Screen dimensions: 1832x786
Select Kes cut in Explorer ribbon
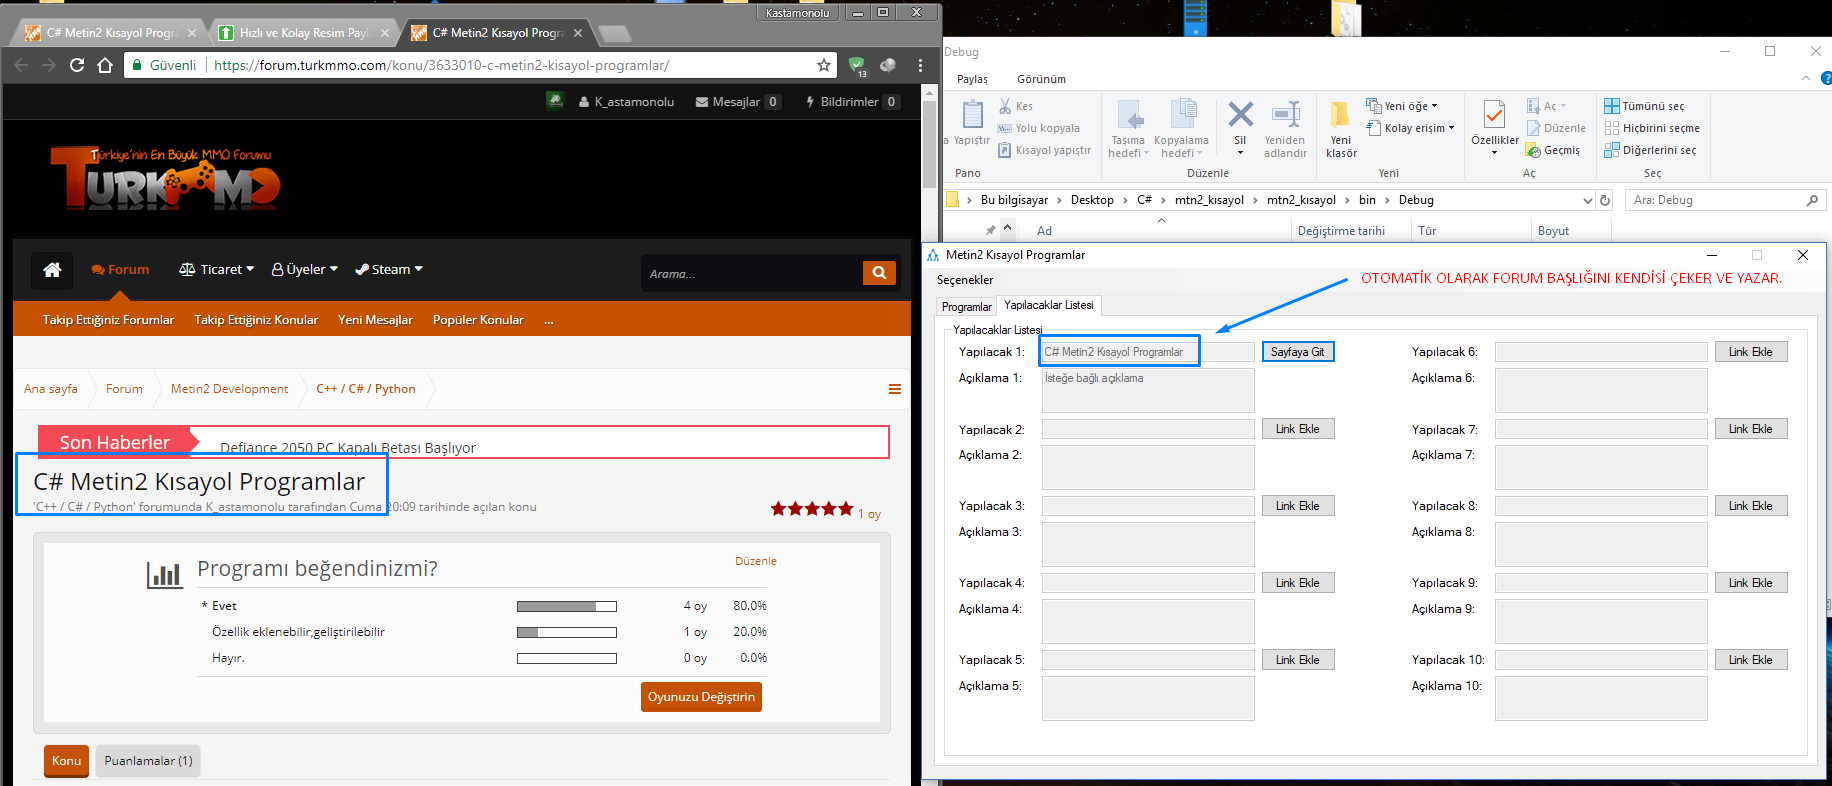click(x=1016, y=106)
